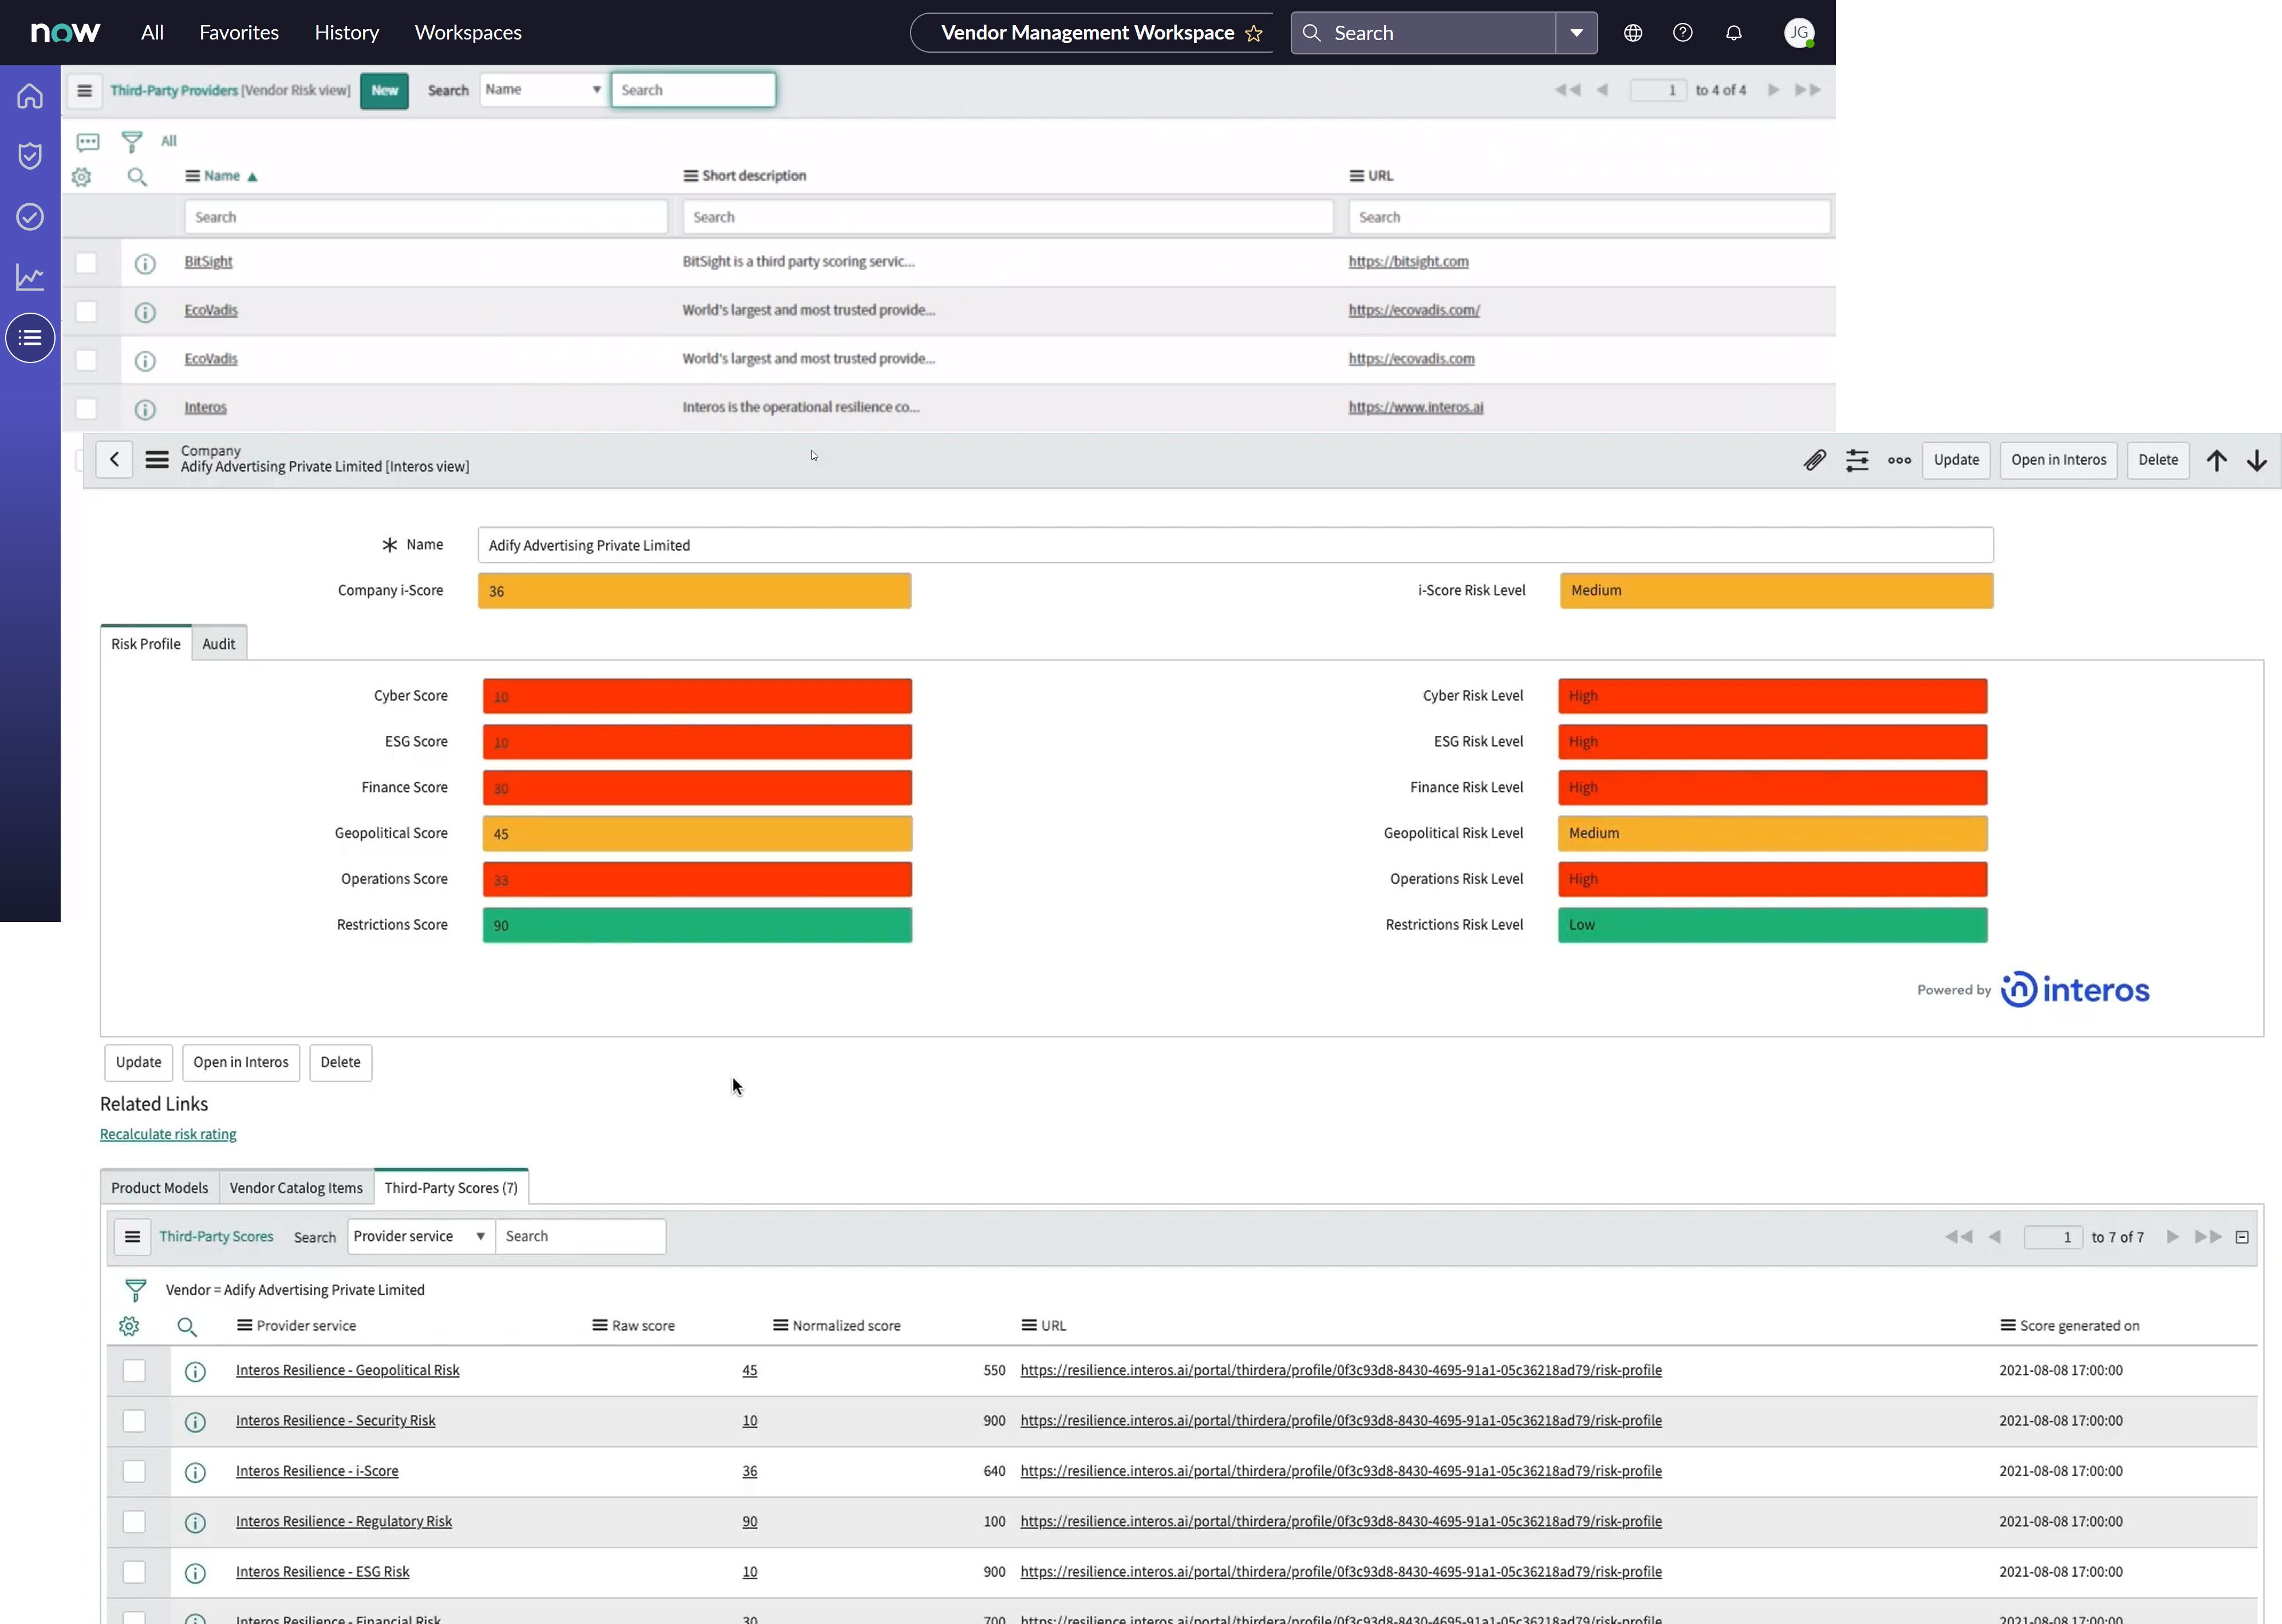Click header Open in Interos button
Screen dimensions: 2282x1624
pos(2058,460)
